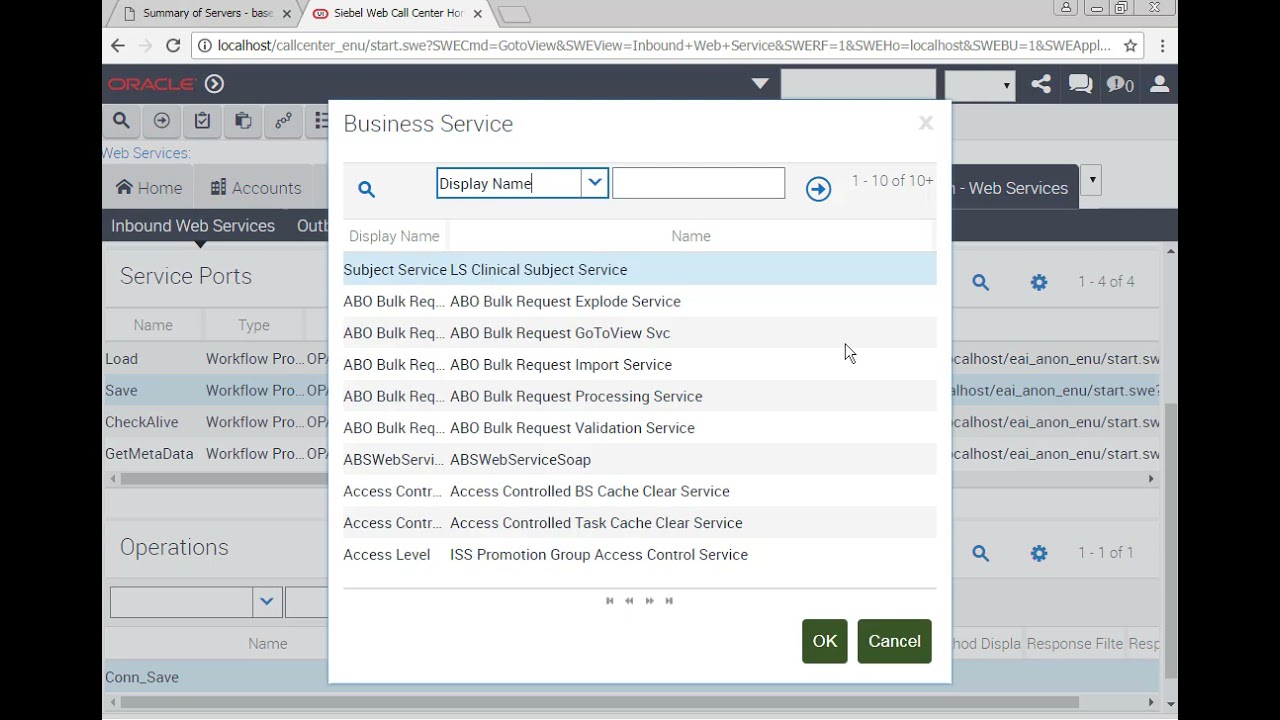Image resolution: width=1280 pixels, height=720 pixels.
Task: Open the user profile icon
Action: point(1160,84)
